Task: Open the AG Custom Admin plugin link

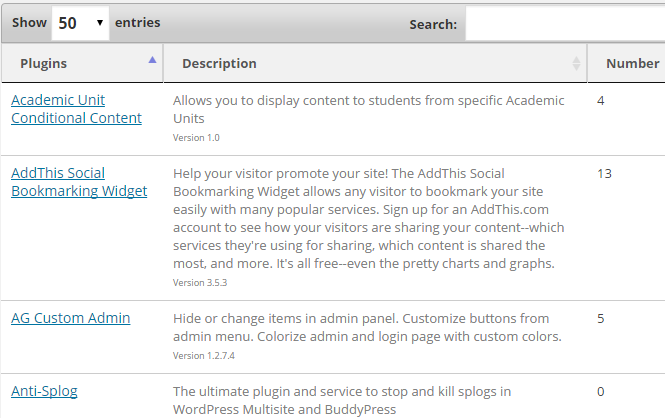Action: click(x=70, y=319)
